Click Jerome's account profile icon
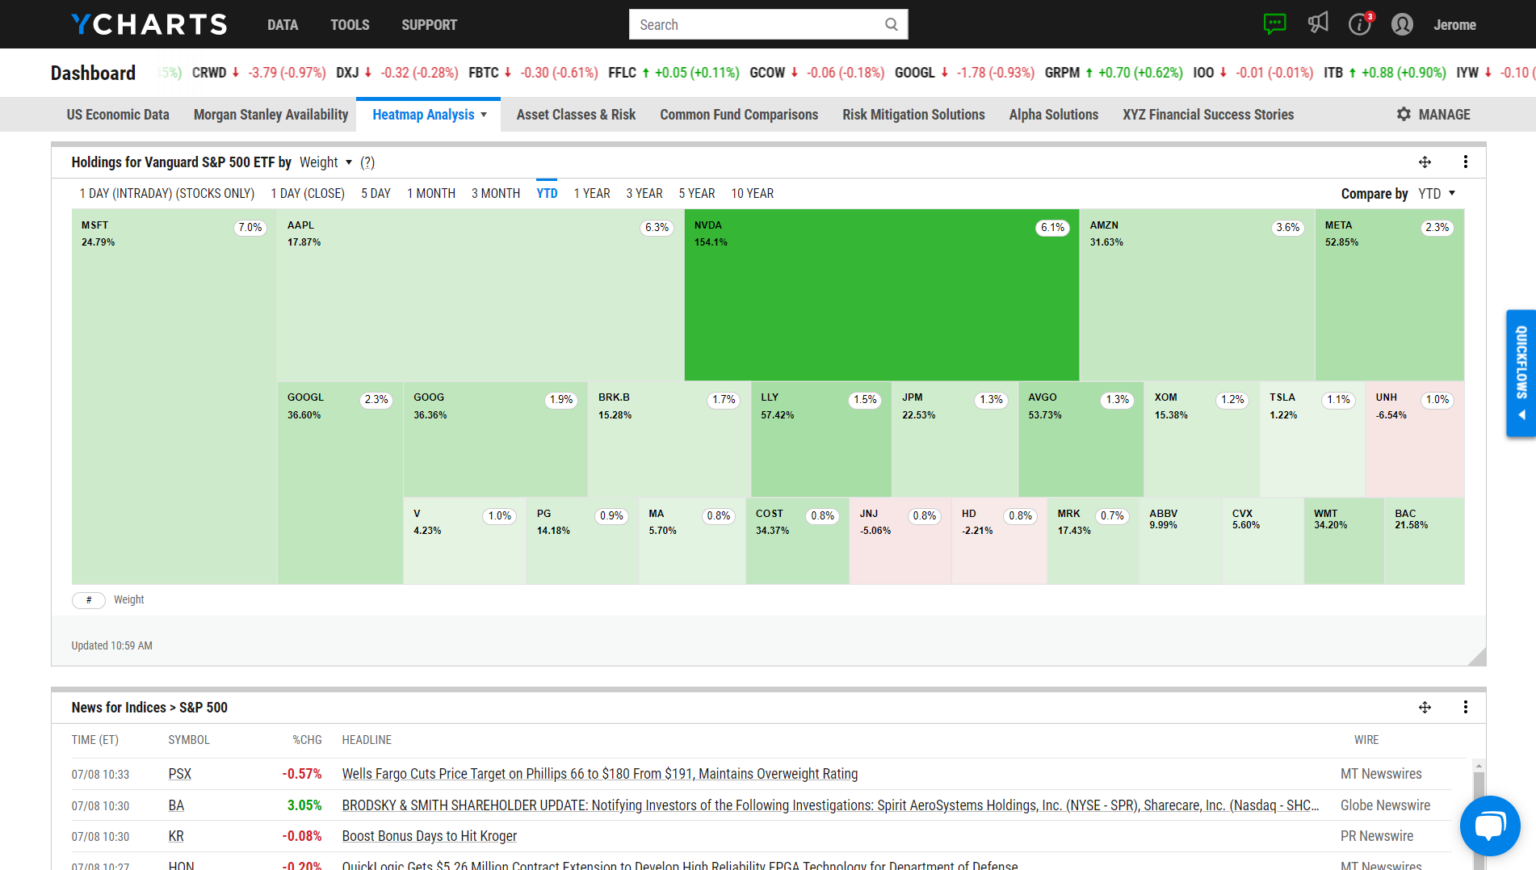Screen dimensions: 1536x870 pos(1402,24)
